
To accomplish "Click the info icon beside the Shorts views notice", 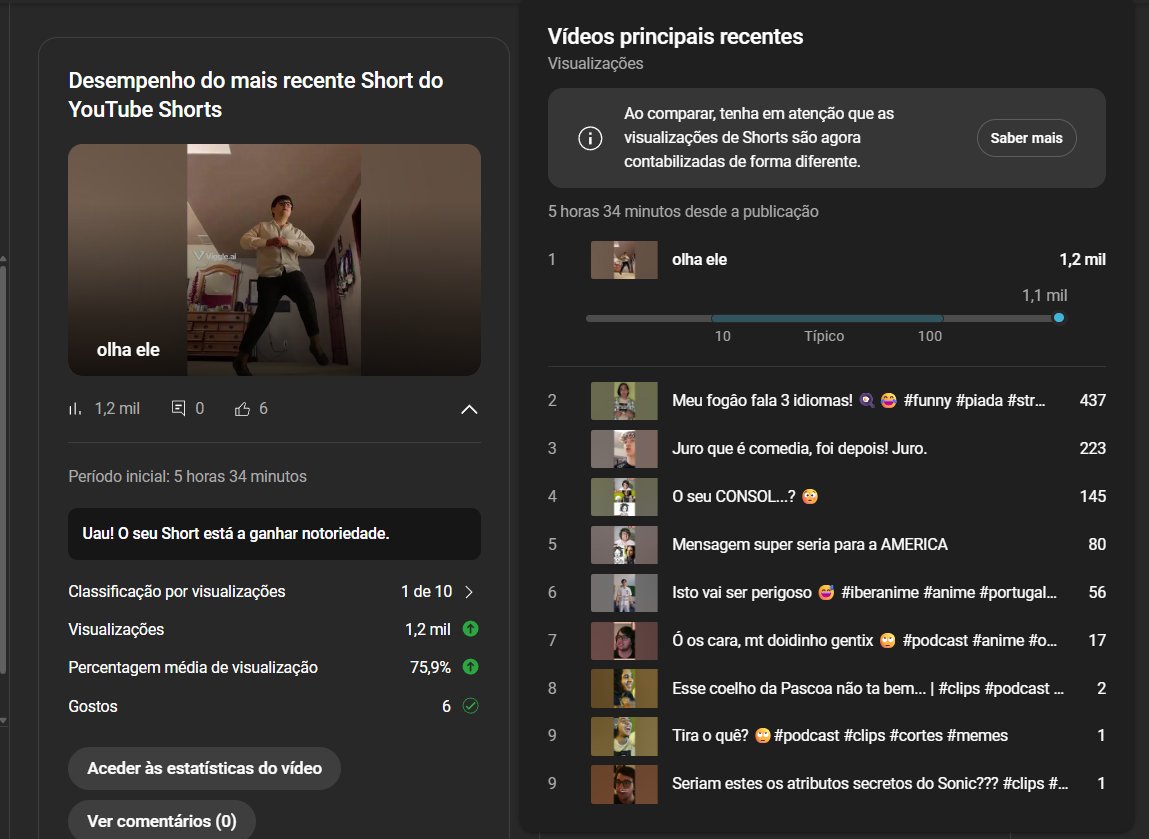I will click(590, 138).
